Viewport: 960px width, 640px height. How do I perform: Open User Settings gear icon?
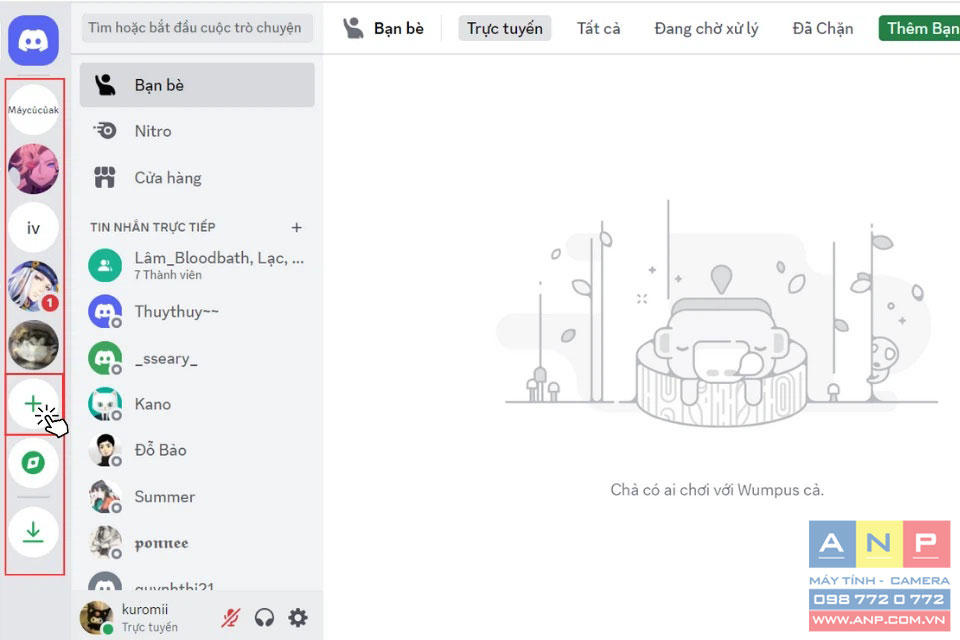click(298, 618)
